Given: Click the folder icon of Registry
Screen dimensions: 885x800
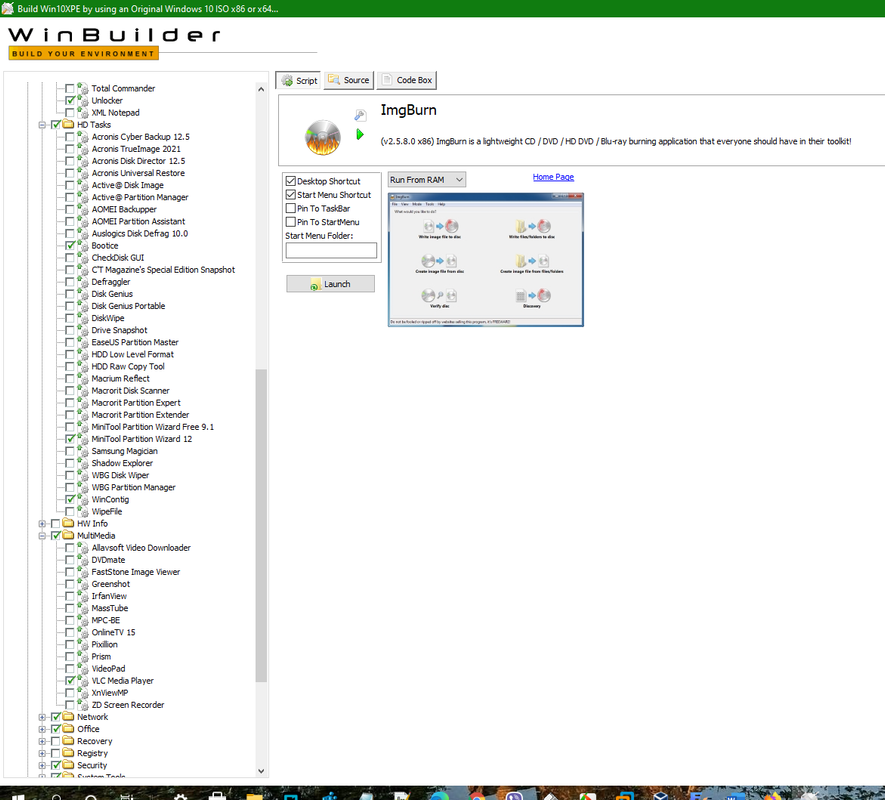Looking at the screenshot, I should [68, 753].
